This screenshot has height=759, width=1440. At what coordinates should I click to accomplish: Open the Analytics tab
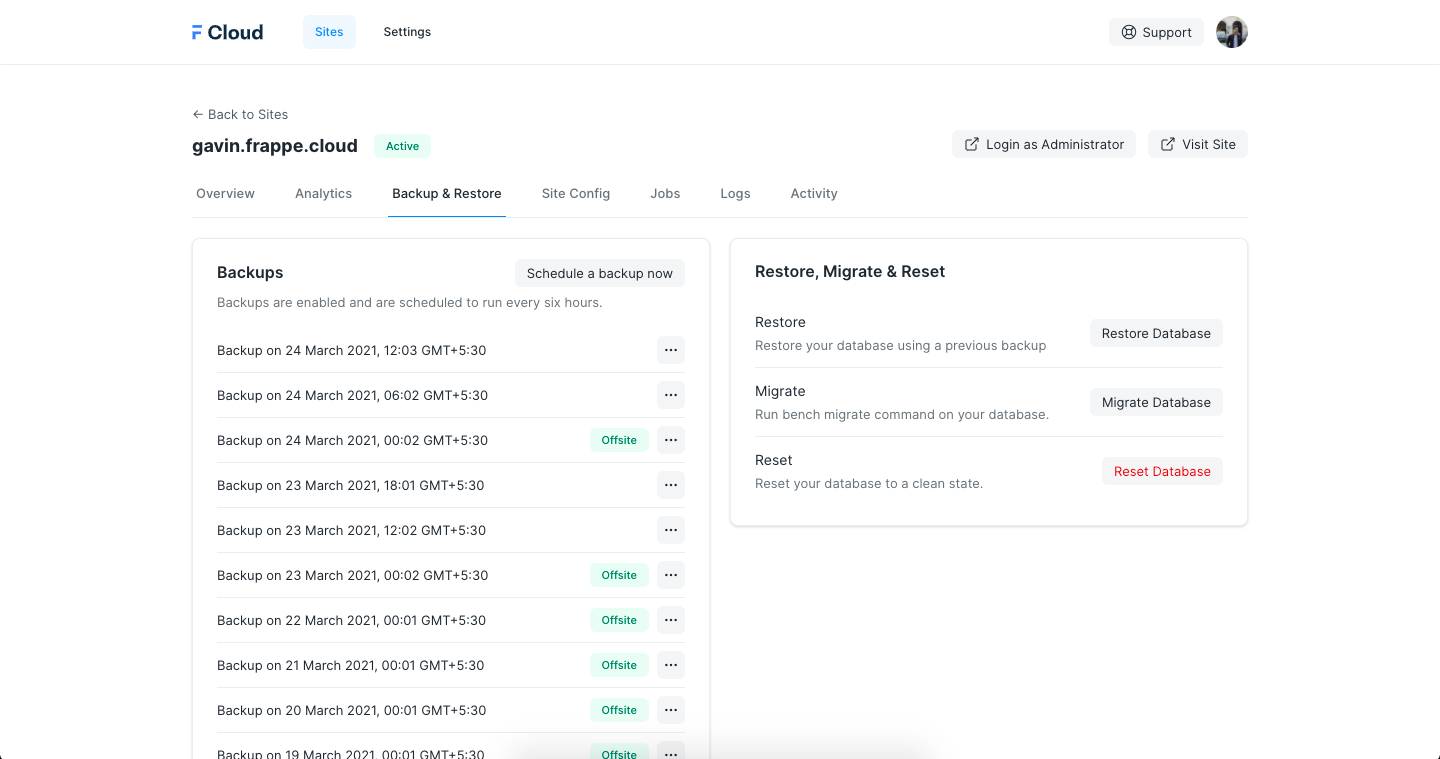point(323,193)
